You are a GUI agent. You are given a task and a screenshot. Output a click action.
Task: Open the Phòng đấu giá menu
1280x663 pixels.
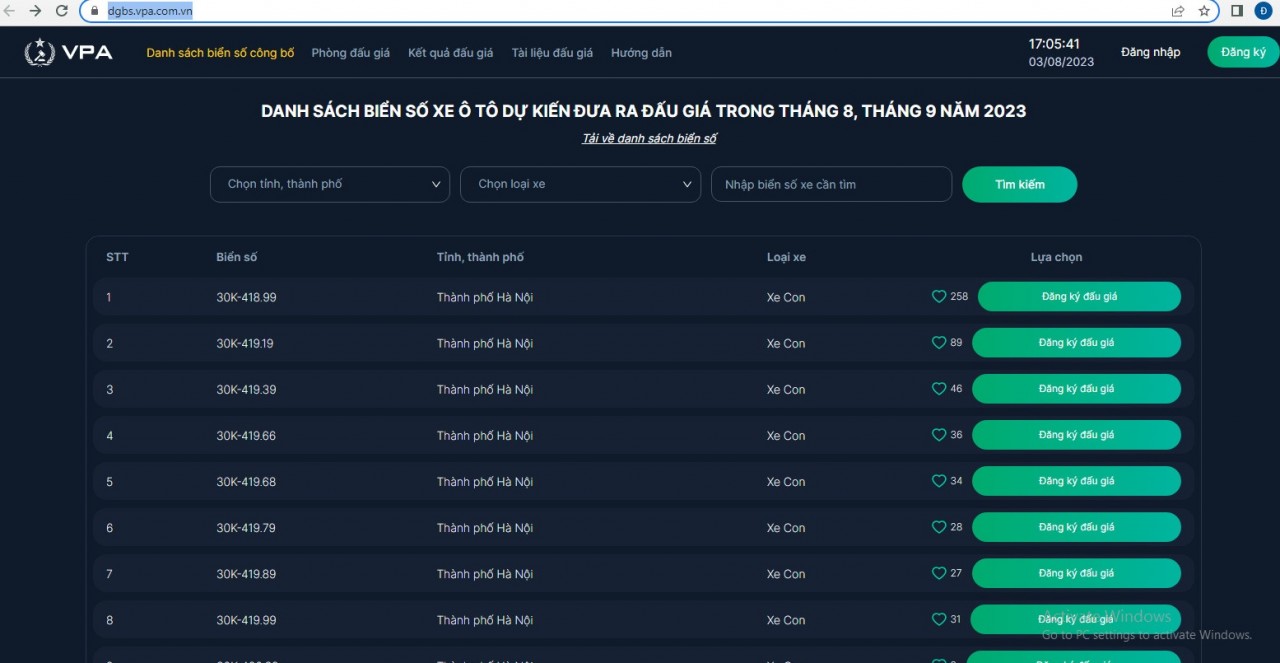tap(350, 52)
